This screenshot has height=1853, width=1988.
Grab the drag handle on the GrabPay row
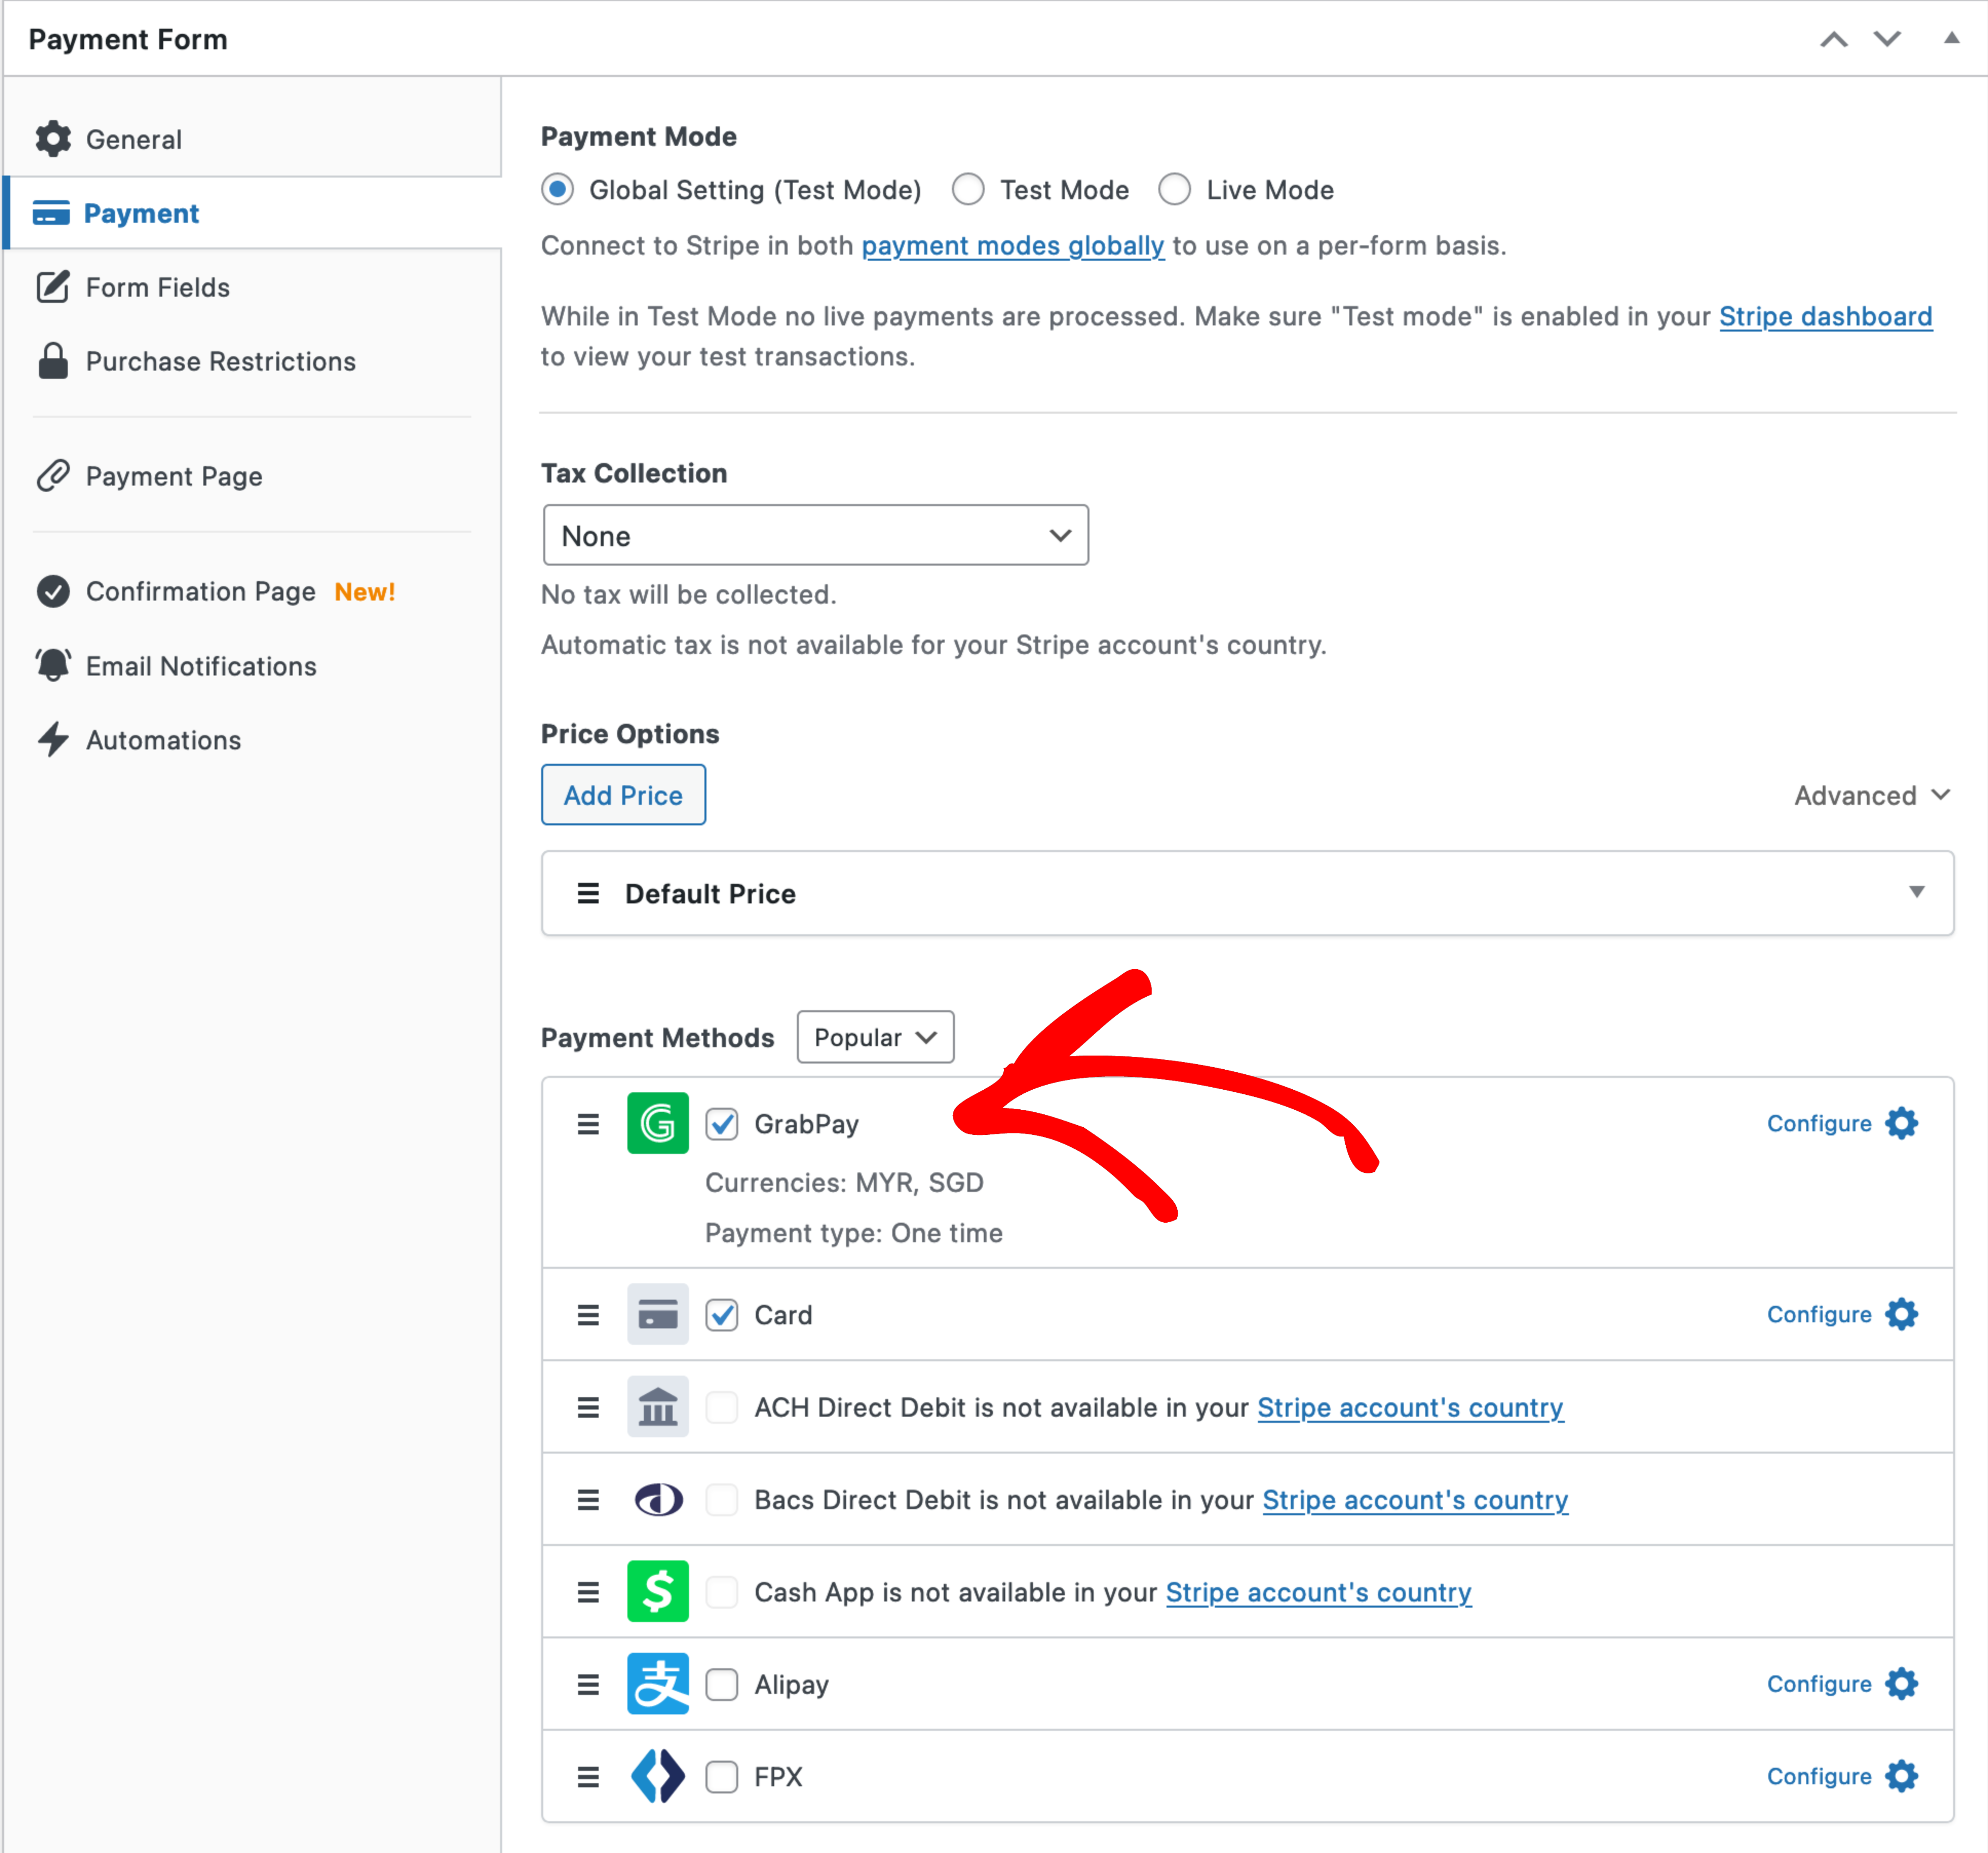pos(588,1124)
